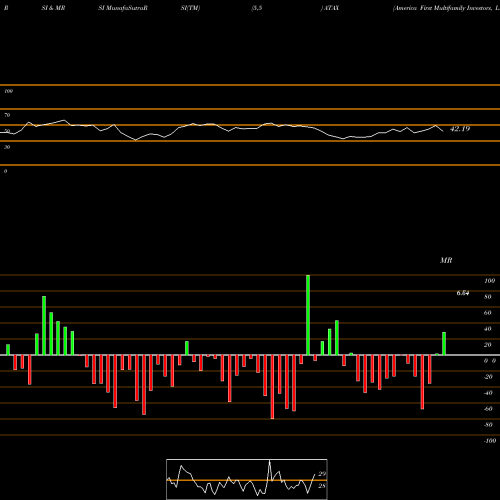
Task: Select the deepest red MR bar near -80
Action: [x=272, y=387]
